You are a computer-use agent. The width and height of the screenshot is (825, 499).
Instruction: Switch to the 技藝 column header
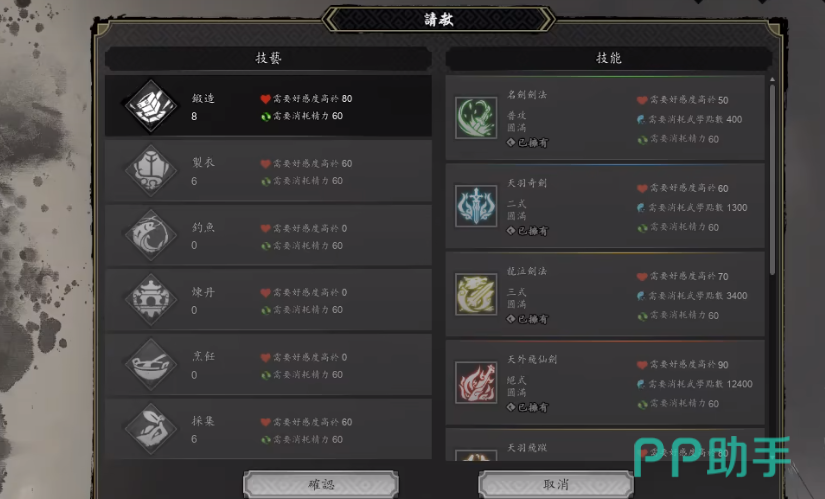(x=268, y=58)
